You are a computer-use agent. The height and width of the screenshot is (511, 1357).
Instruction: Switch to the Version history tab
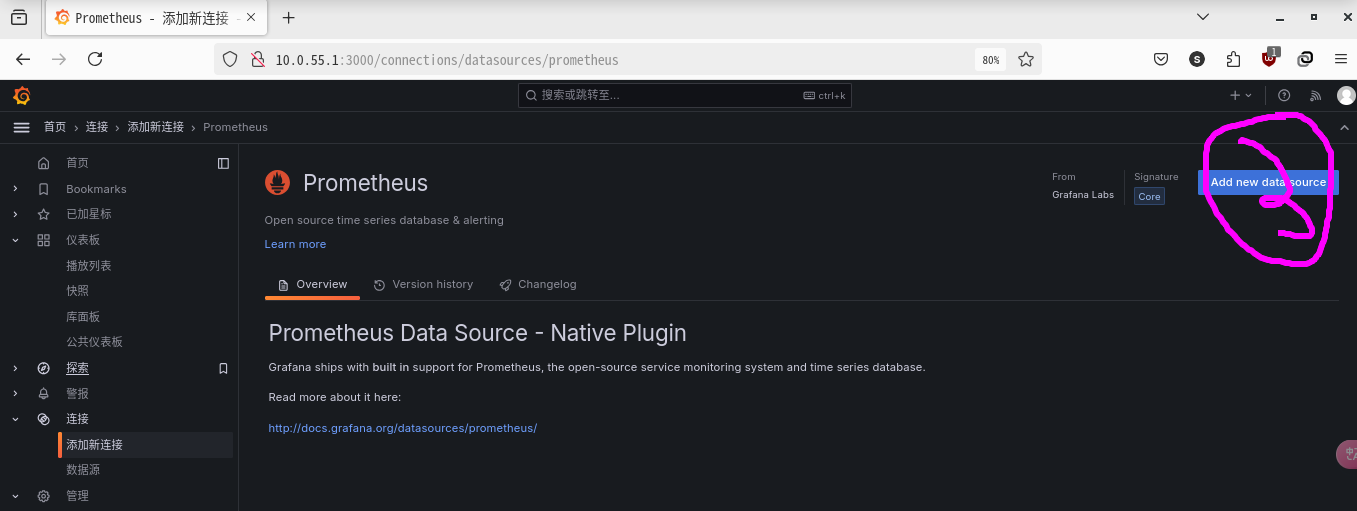[423, 284]
